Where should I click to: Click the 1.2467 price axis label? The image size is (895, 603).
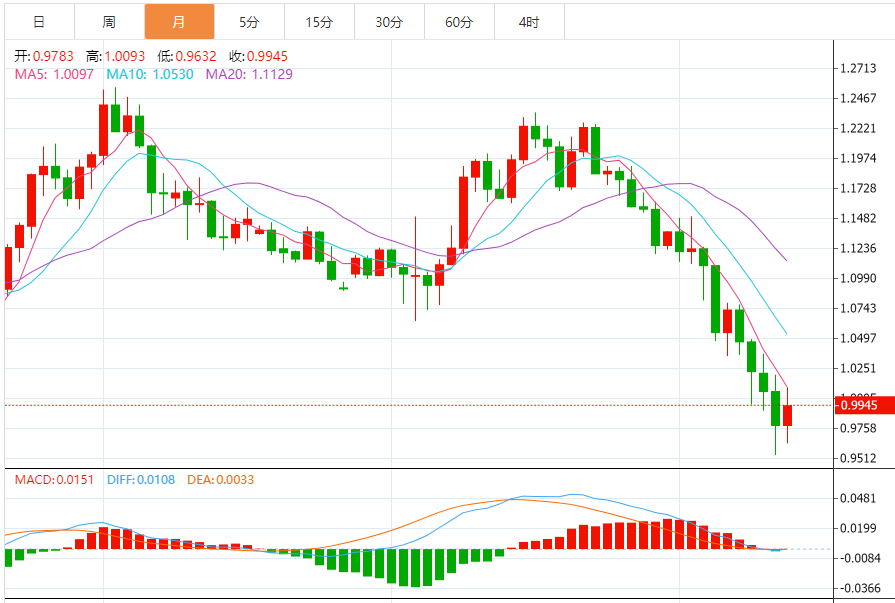coord(858,98)
